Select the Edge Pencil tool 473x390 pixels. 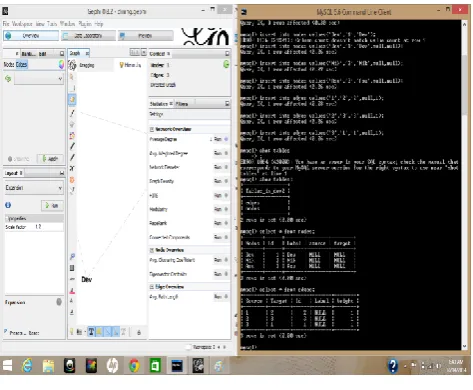coord(72,157)
